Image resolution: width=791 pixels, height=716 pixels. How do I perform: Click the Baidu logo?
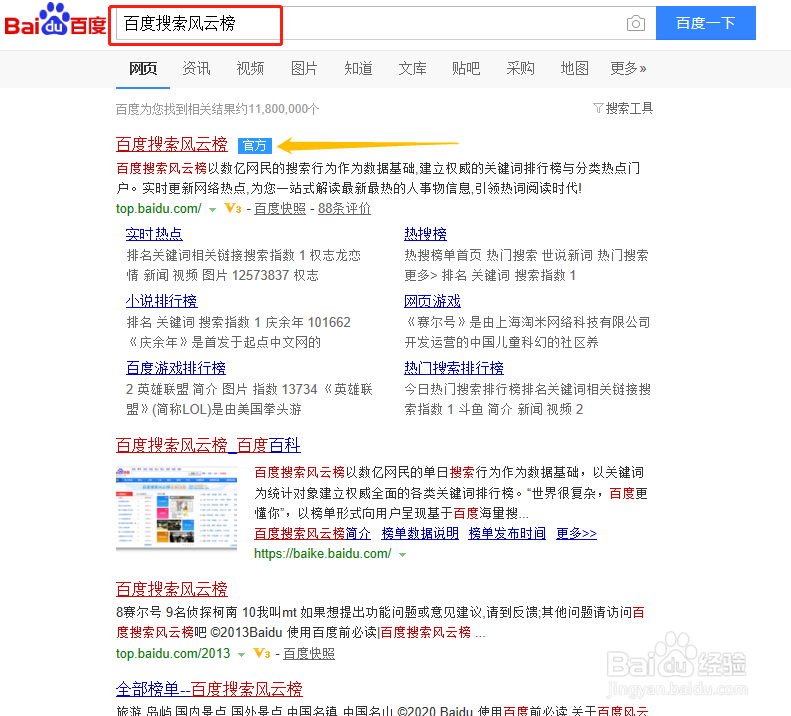pyautogui.click(x=55, y=20)
